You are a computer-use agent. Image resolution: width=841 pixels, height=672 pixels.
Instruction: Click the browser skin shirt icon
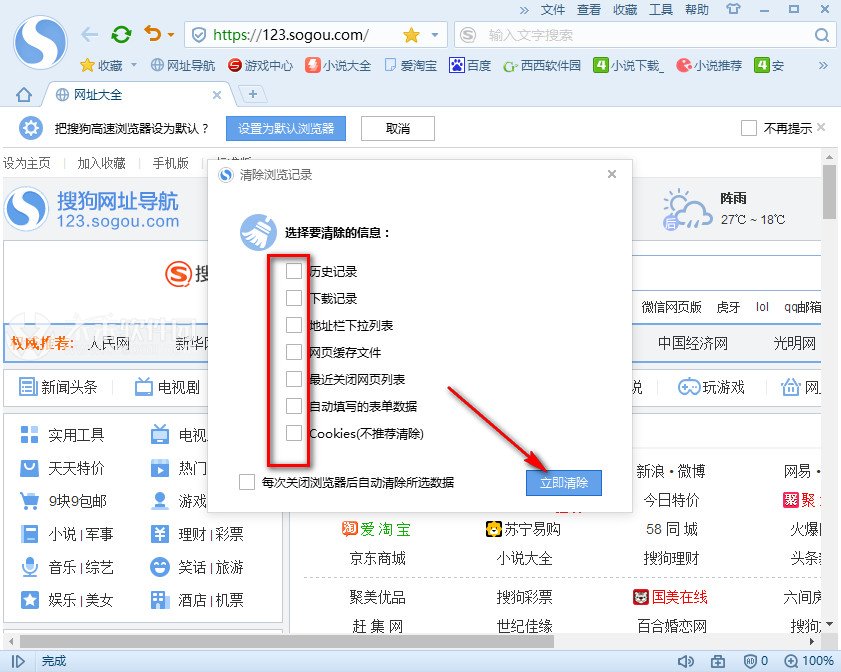pyautogui.click(x=733, y=10)
